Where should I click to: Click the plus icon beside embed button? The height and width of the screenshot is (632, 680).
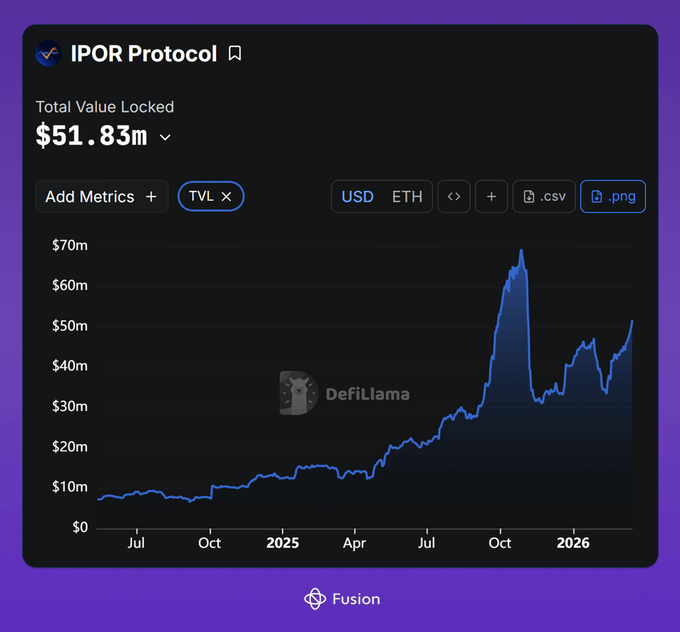click(x=491, y=197)
